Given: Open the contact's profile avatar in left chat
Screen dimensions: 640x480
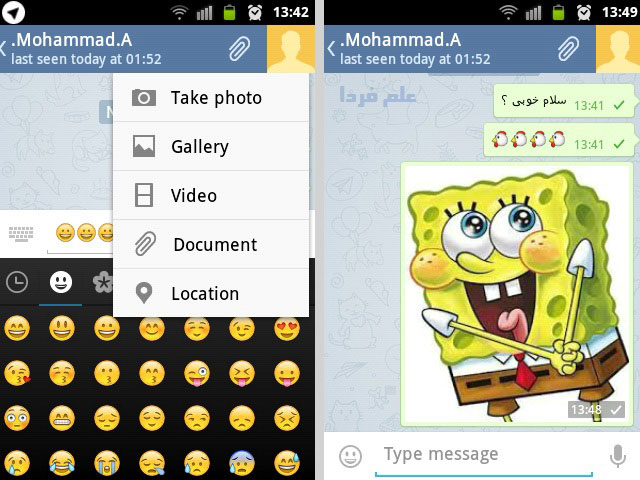Looking at the screenshot, I should tap(291, 49).
